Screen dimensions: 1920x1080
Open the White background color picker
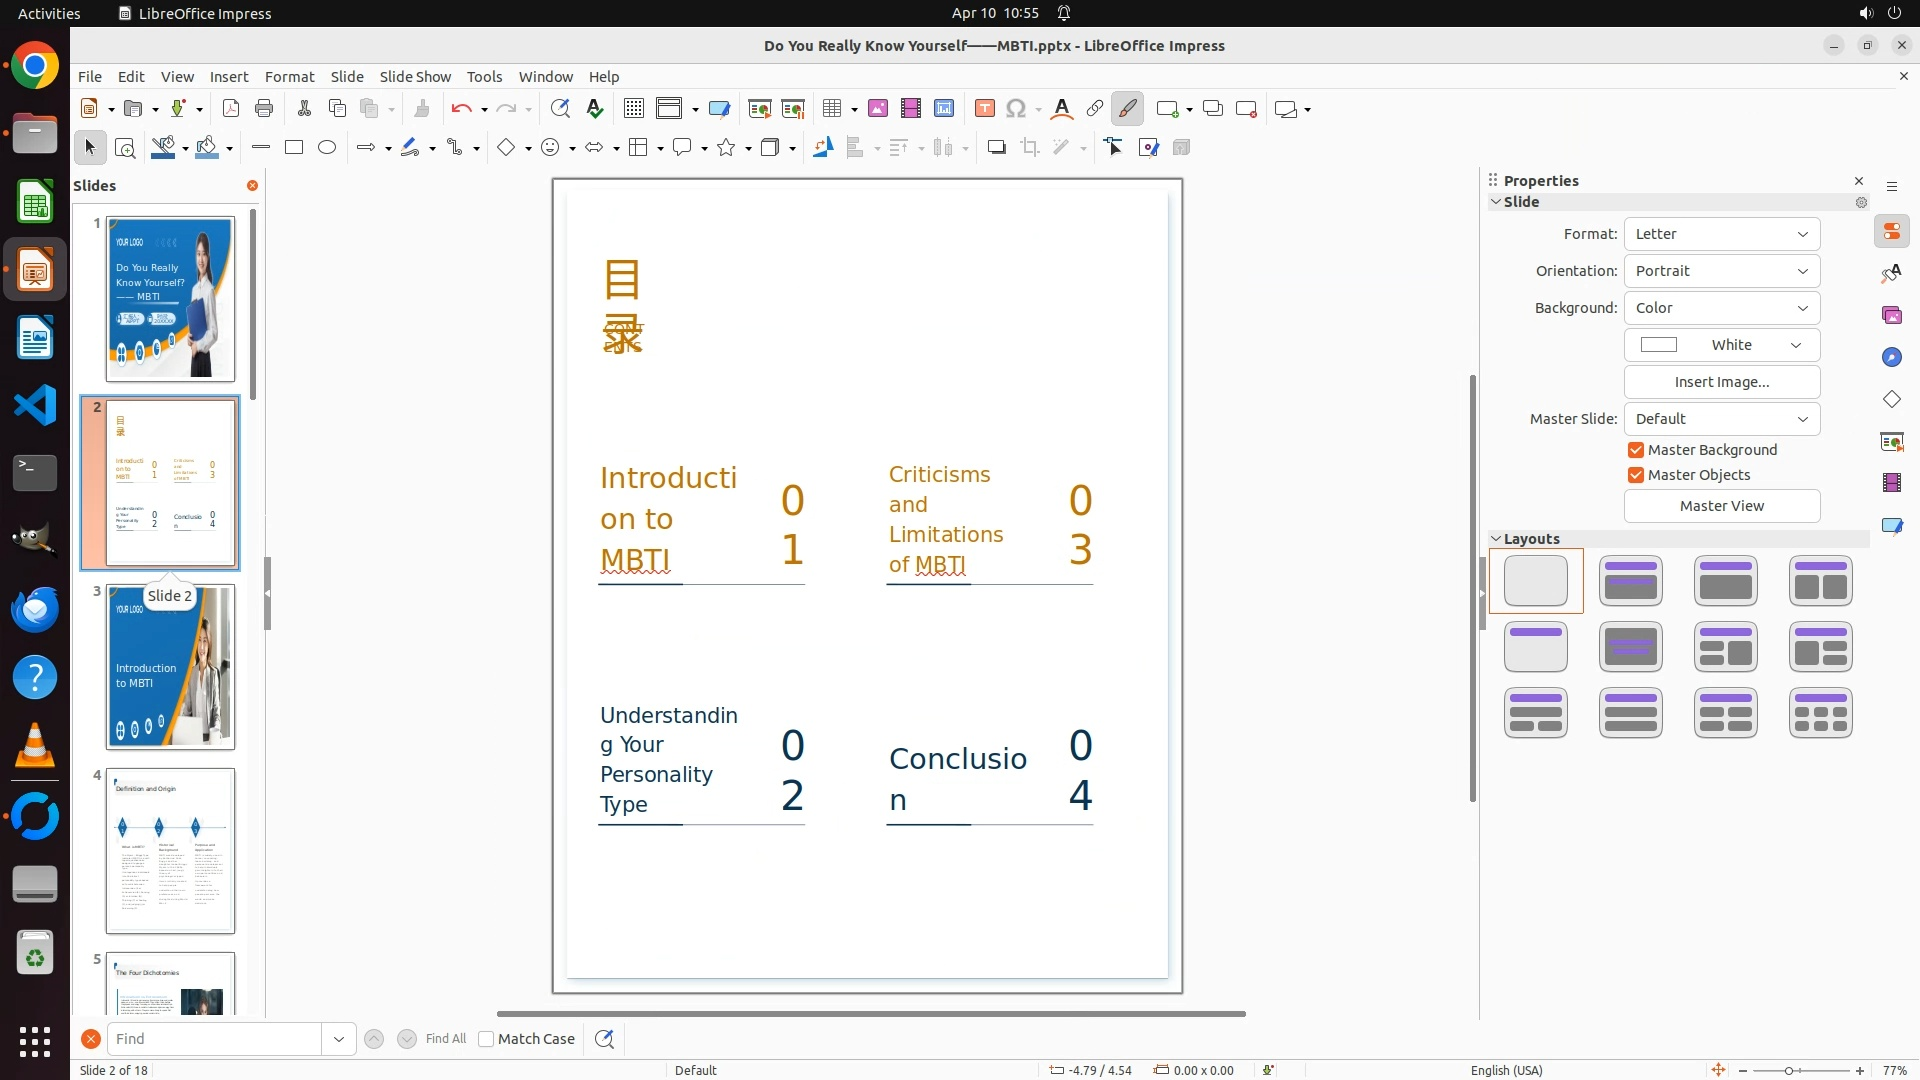coord(1721,345)
